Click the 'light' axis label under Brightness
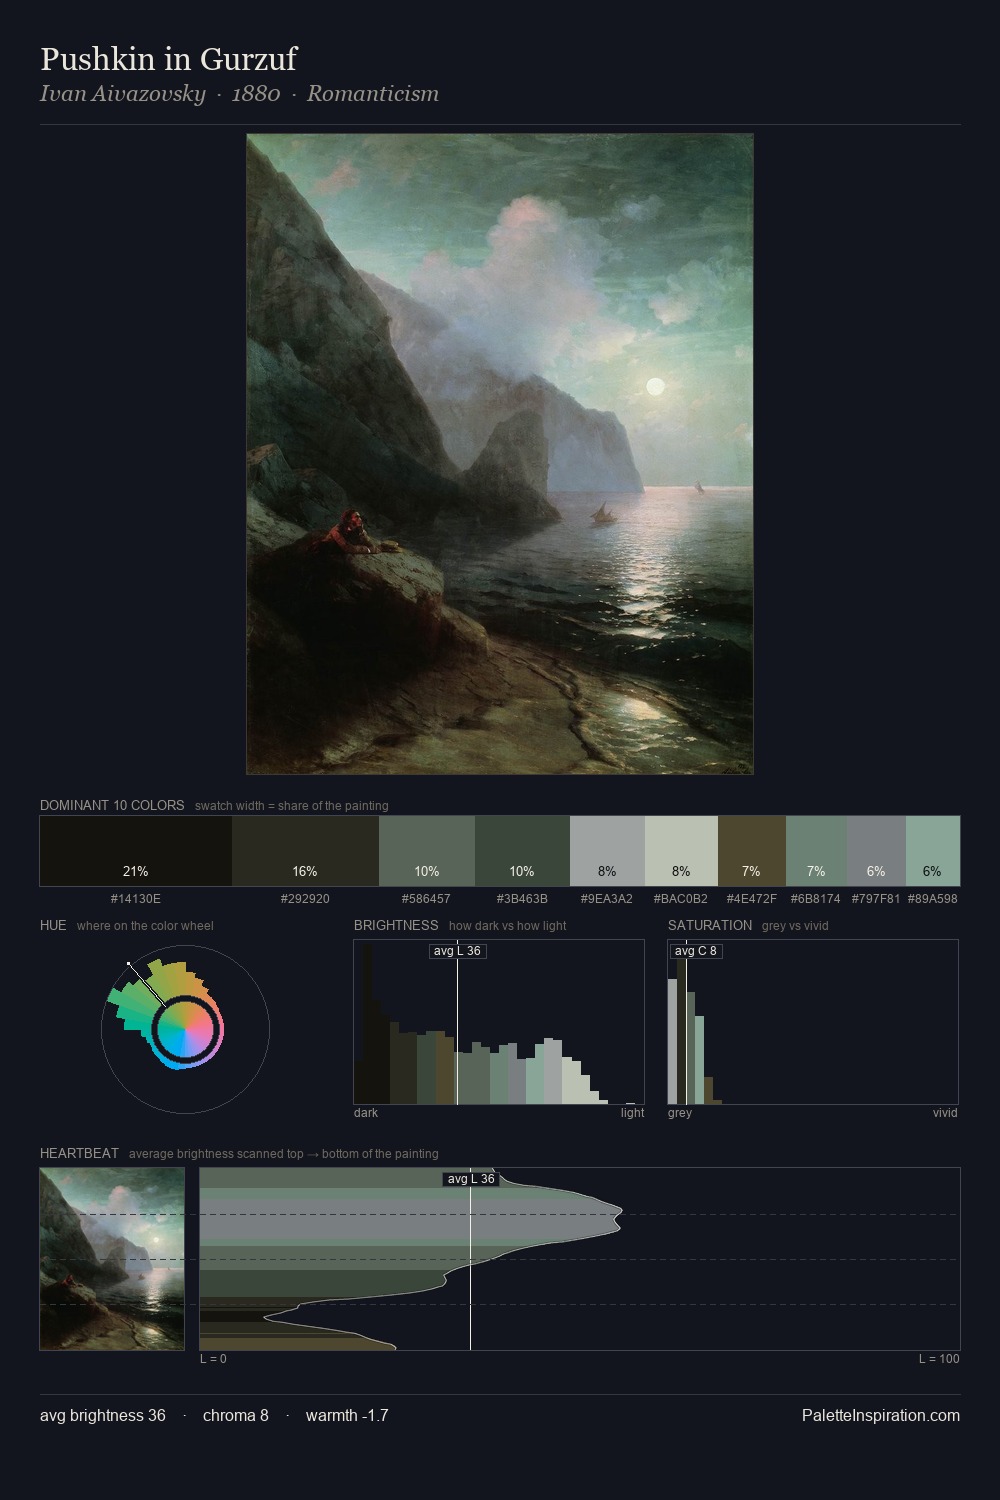Viewport: 1000px width, 1500px height. point(633,1113)
